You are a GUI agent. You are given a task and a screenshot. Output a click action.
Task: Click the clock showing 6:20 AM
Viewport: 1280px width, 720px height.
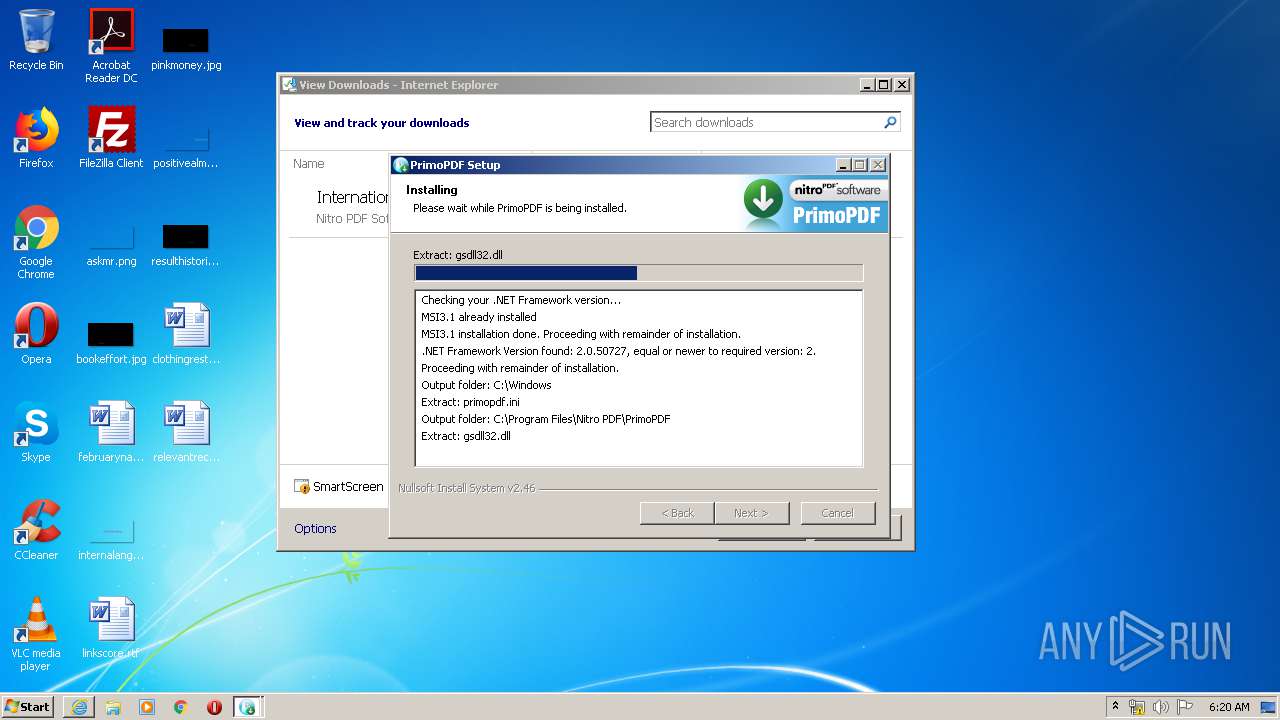(1229, 707)
